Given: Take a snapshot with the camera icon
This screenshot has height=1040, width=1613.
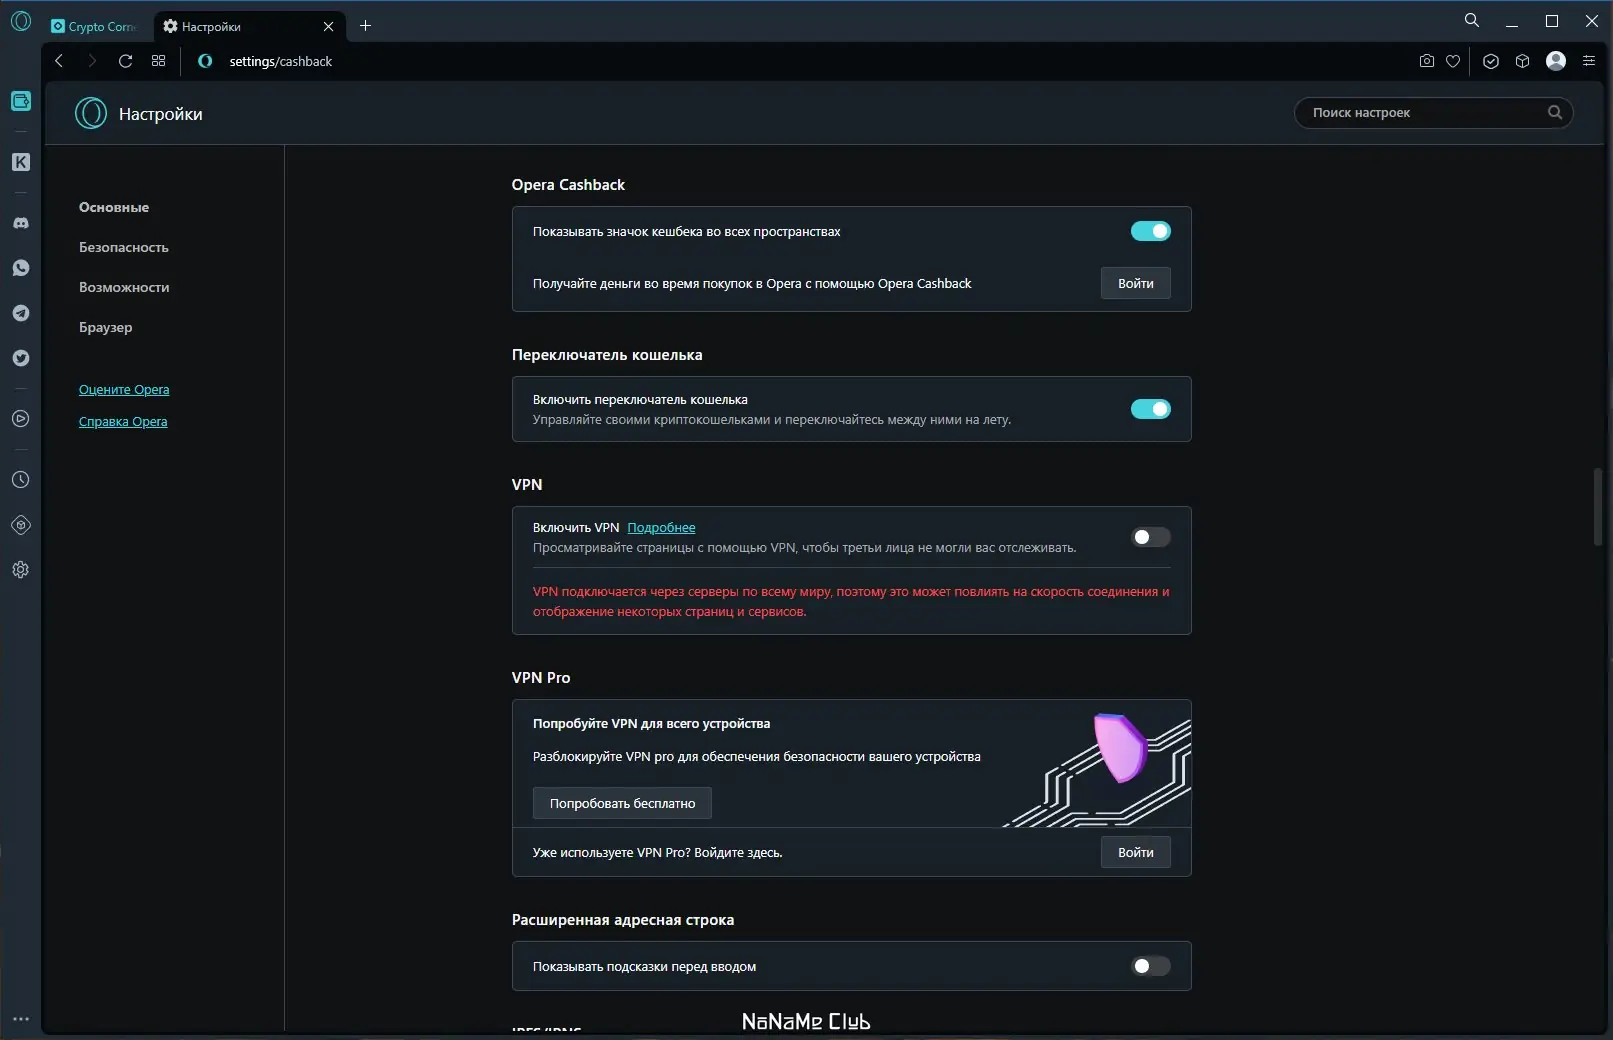Looking at the screenshot, I should coord(1427,61).
